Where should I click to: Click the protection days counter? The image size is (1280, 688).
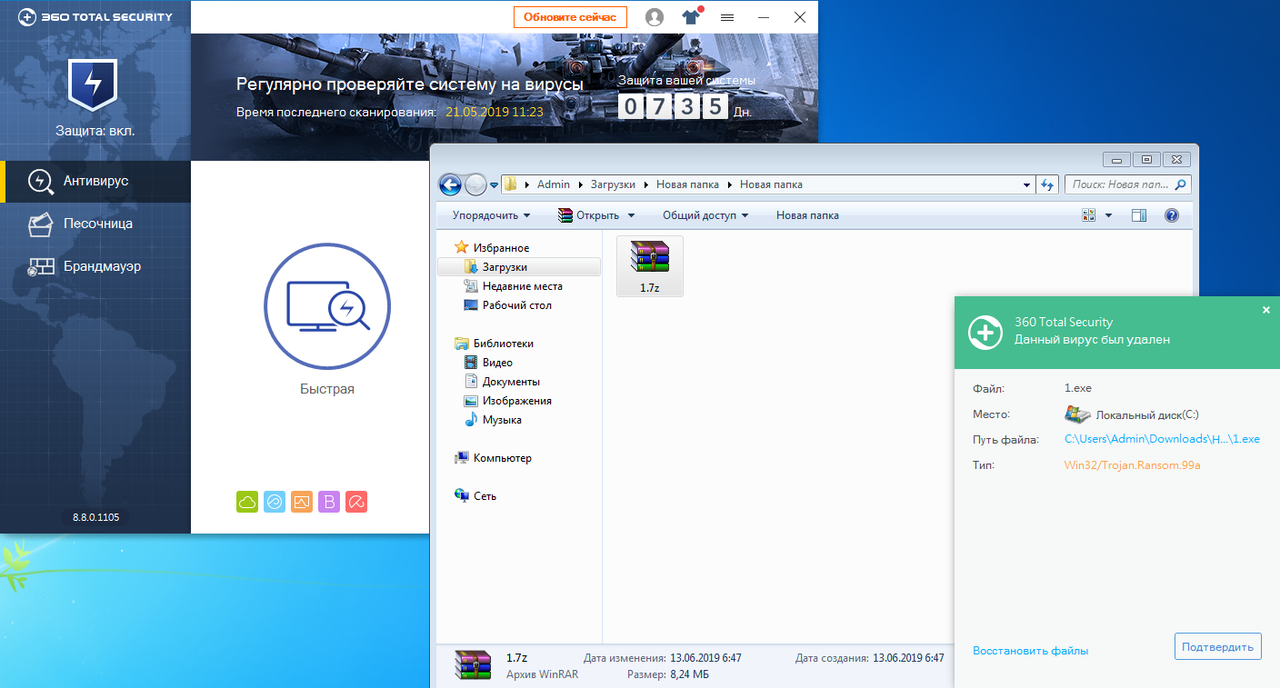pyautogui.click(x=674, y=105)
